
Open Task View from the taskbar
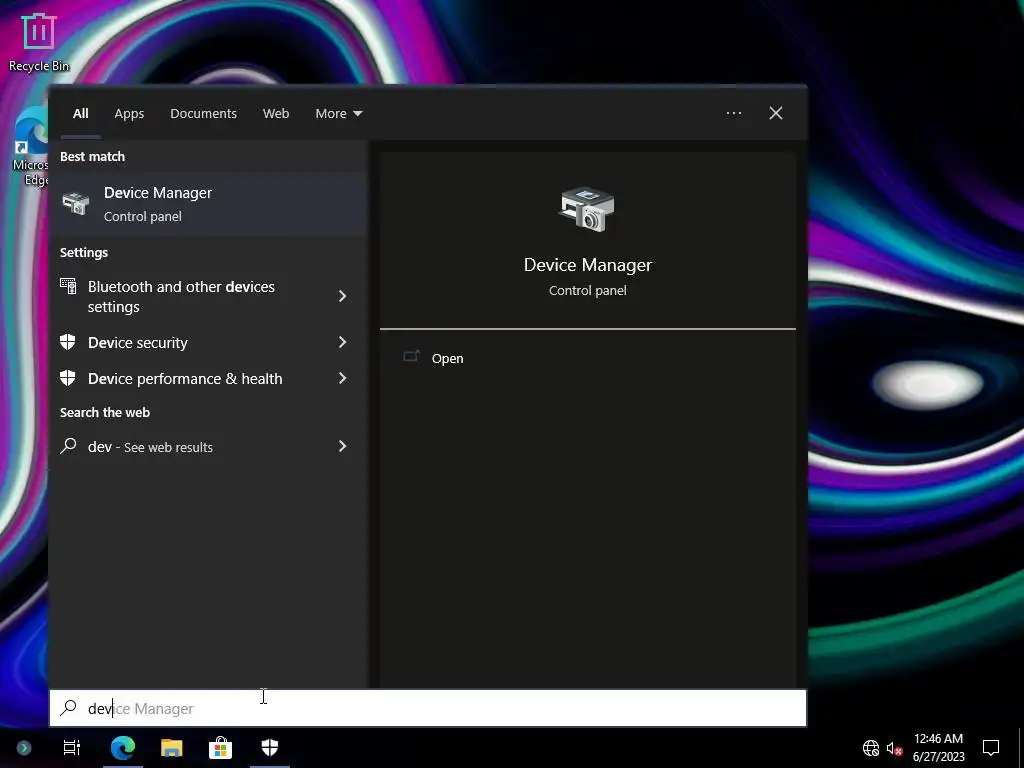click(72, 747)
